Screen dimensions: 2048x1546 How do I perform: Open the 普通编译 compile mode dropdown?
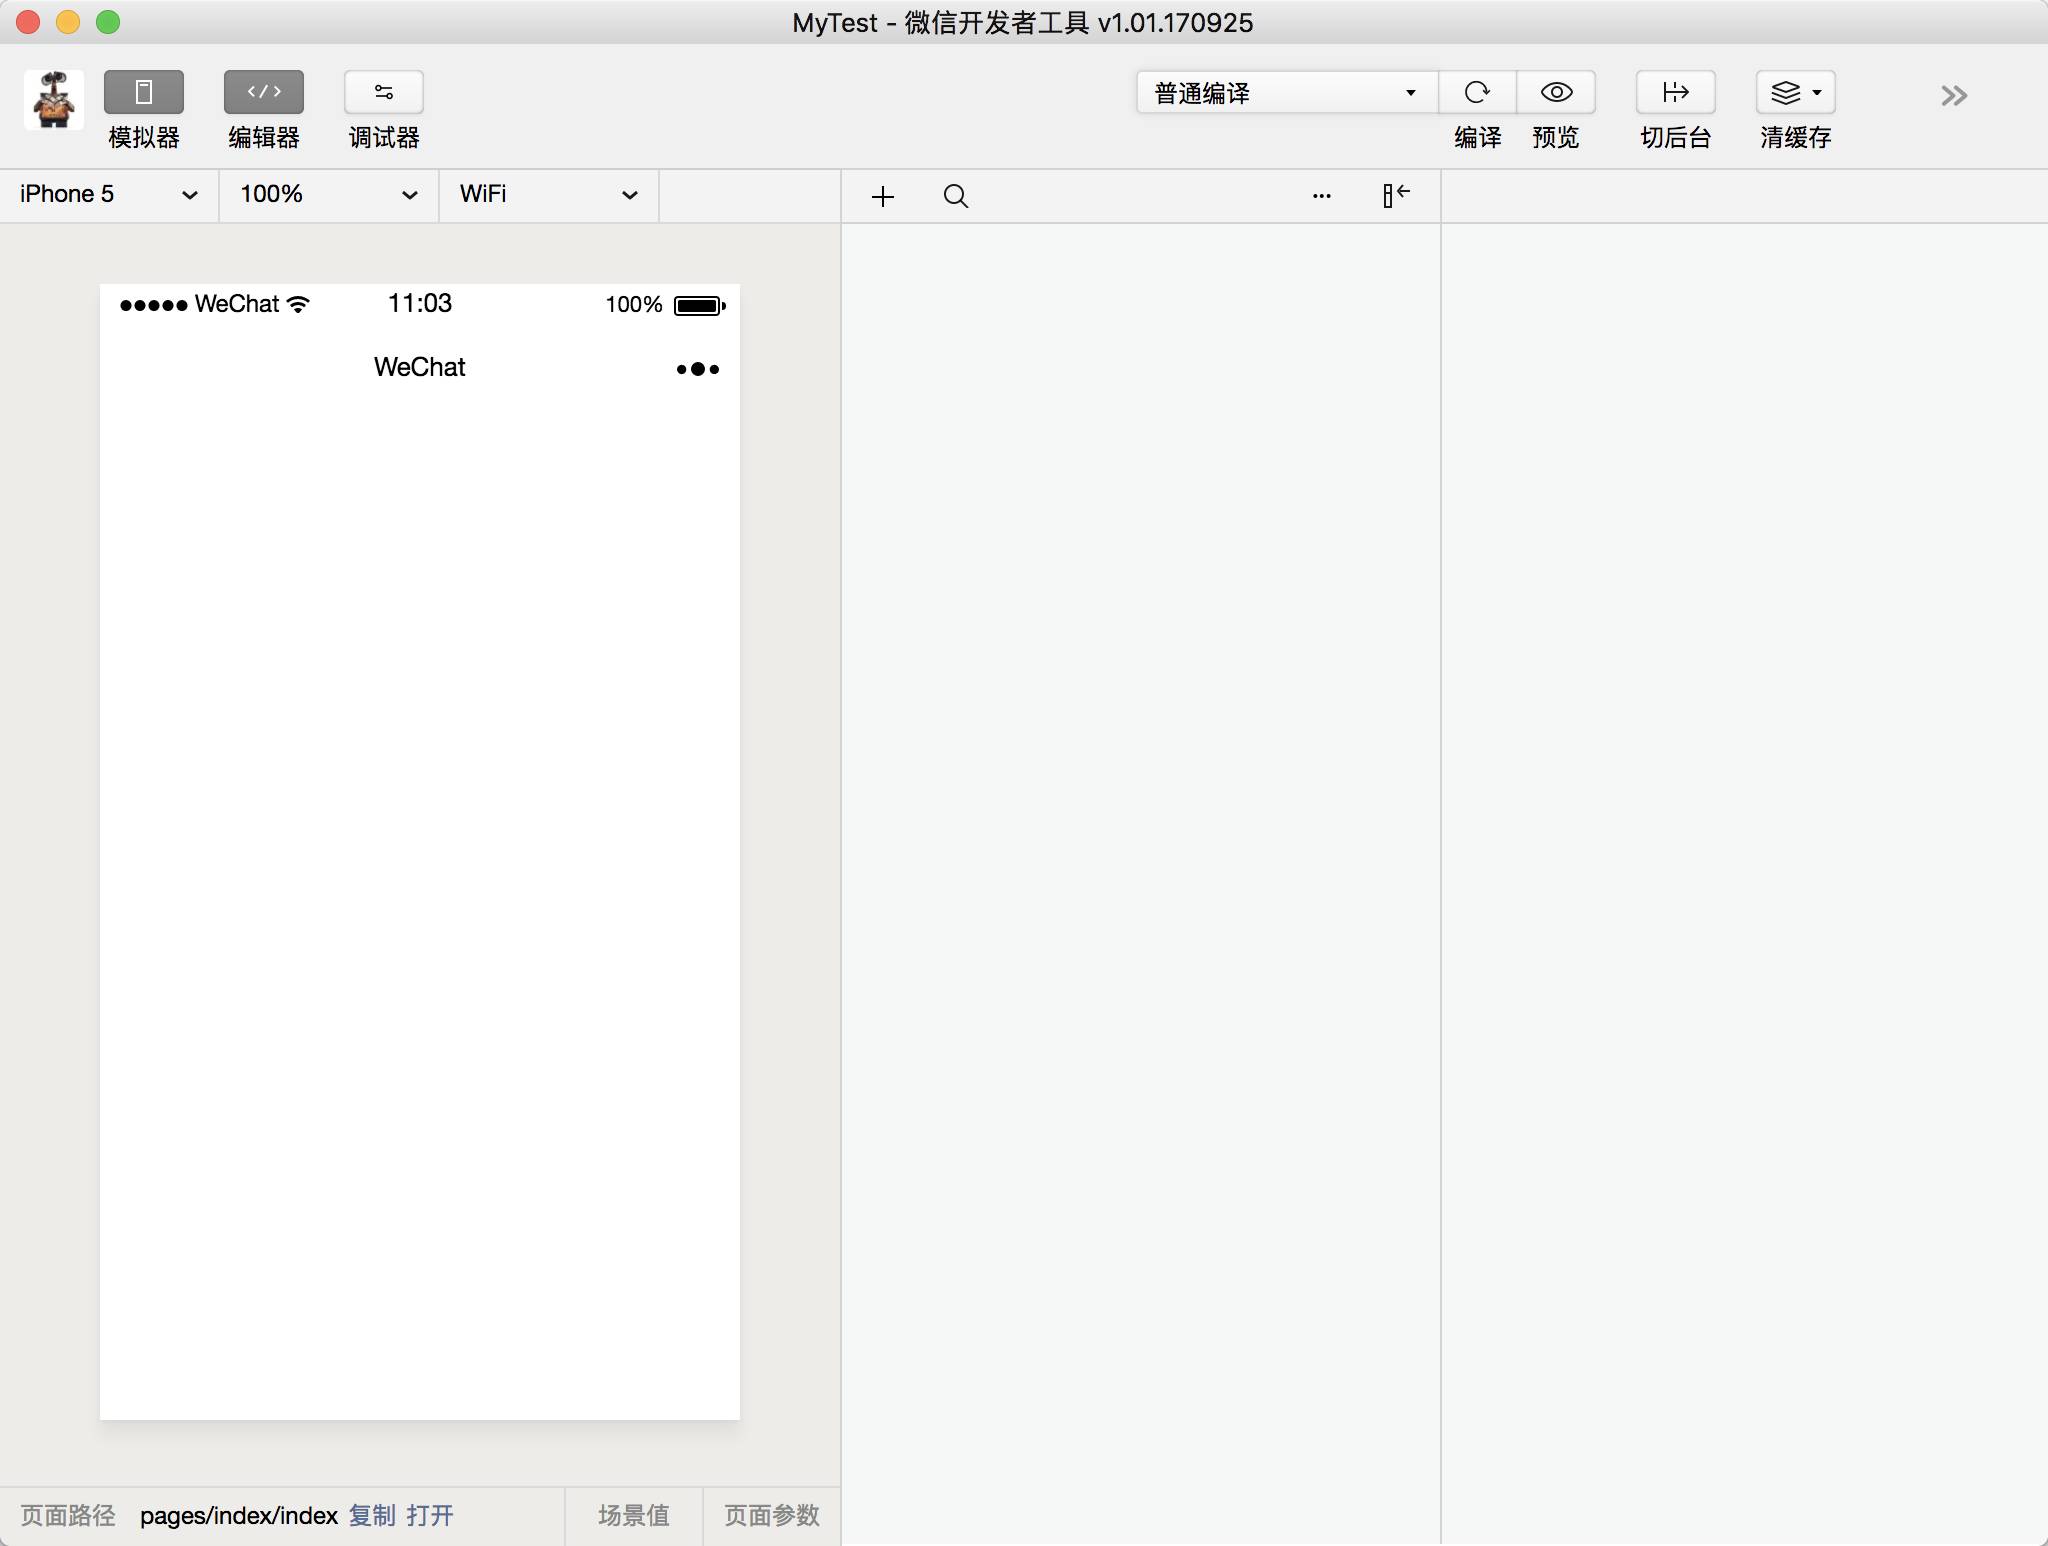[1286, 93]
